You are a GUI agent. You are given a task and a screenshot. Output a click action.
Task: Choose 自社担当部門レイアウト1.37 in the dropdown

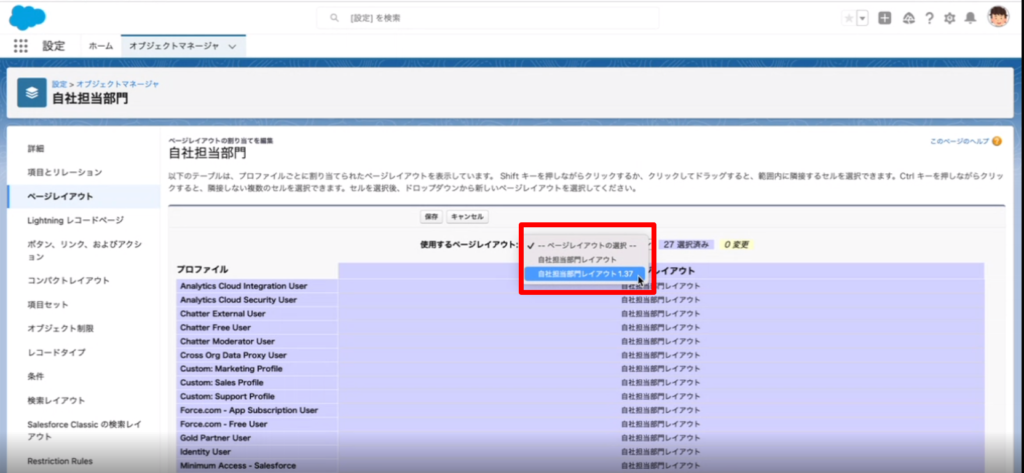(x=585, y=274)
